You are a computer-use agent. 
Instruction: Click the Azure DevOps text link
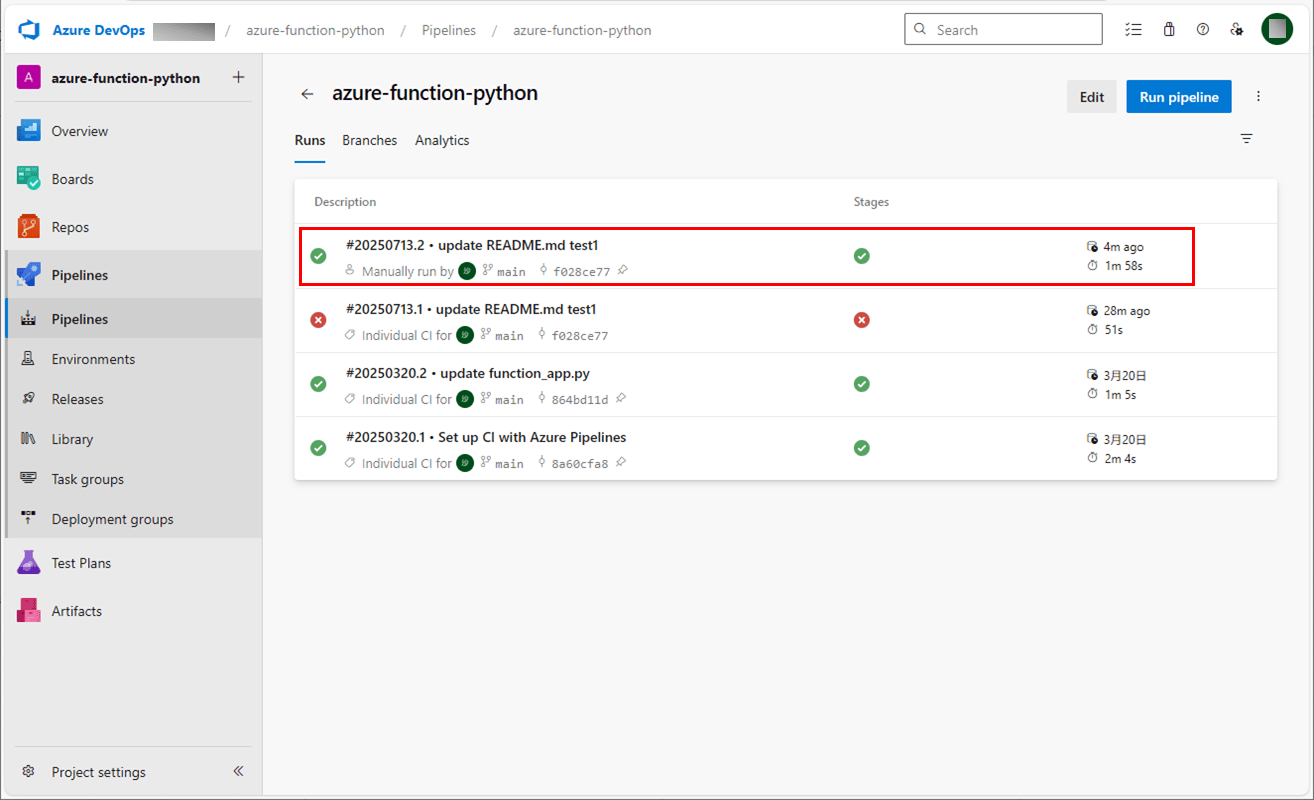[x=98, y=30]
